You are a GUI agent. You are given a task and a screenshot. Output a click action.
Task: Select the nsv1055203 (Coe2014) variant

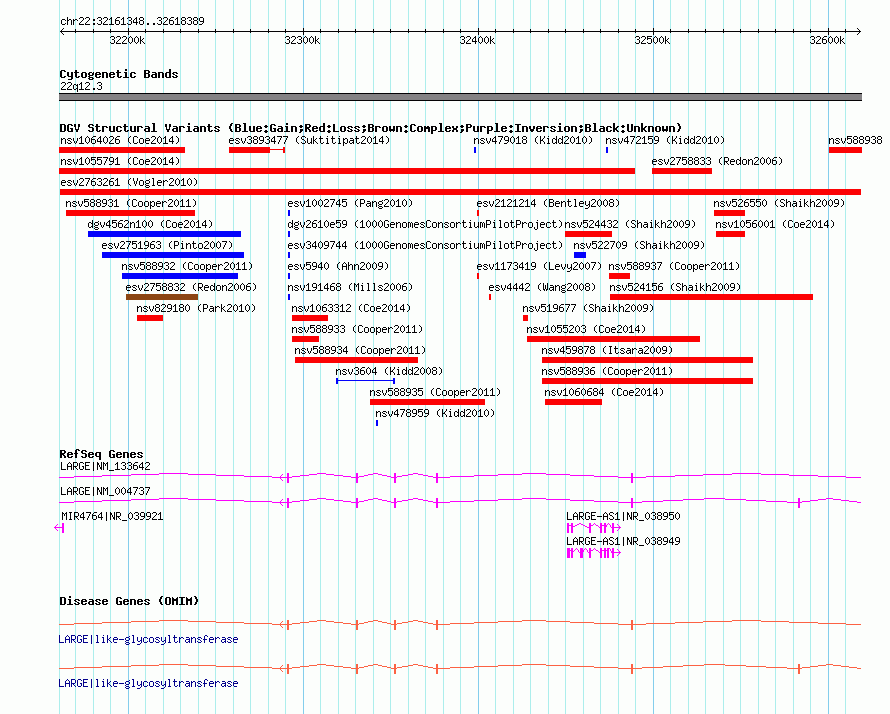586,329
